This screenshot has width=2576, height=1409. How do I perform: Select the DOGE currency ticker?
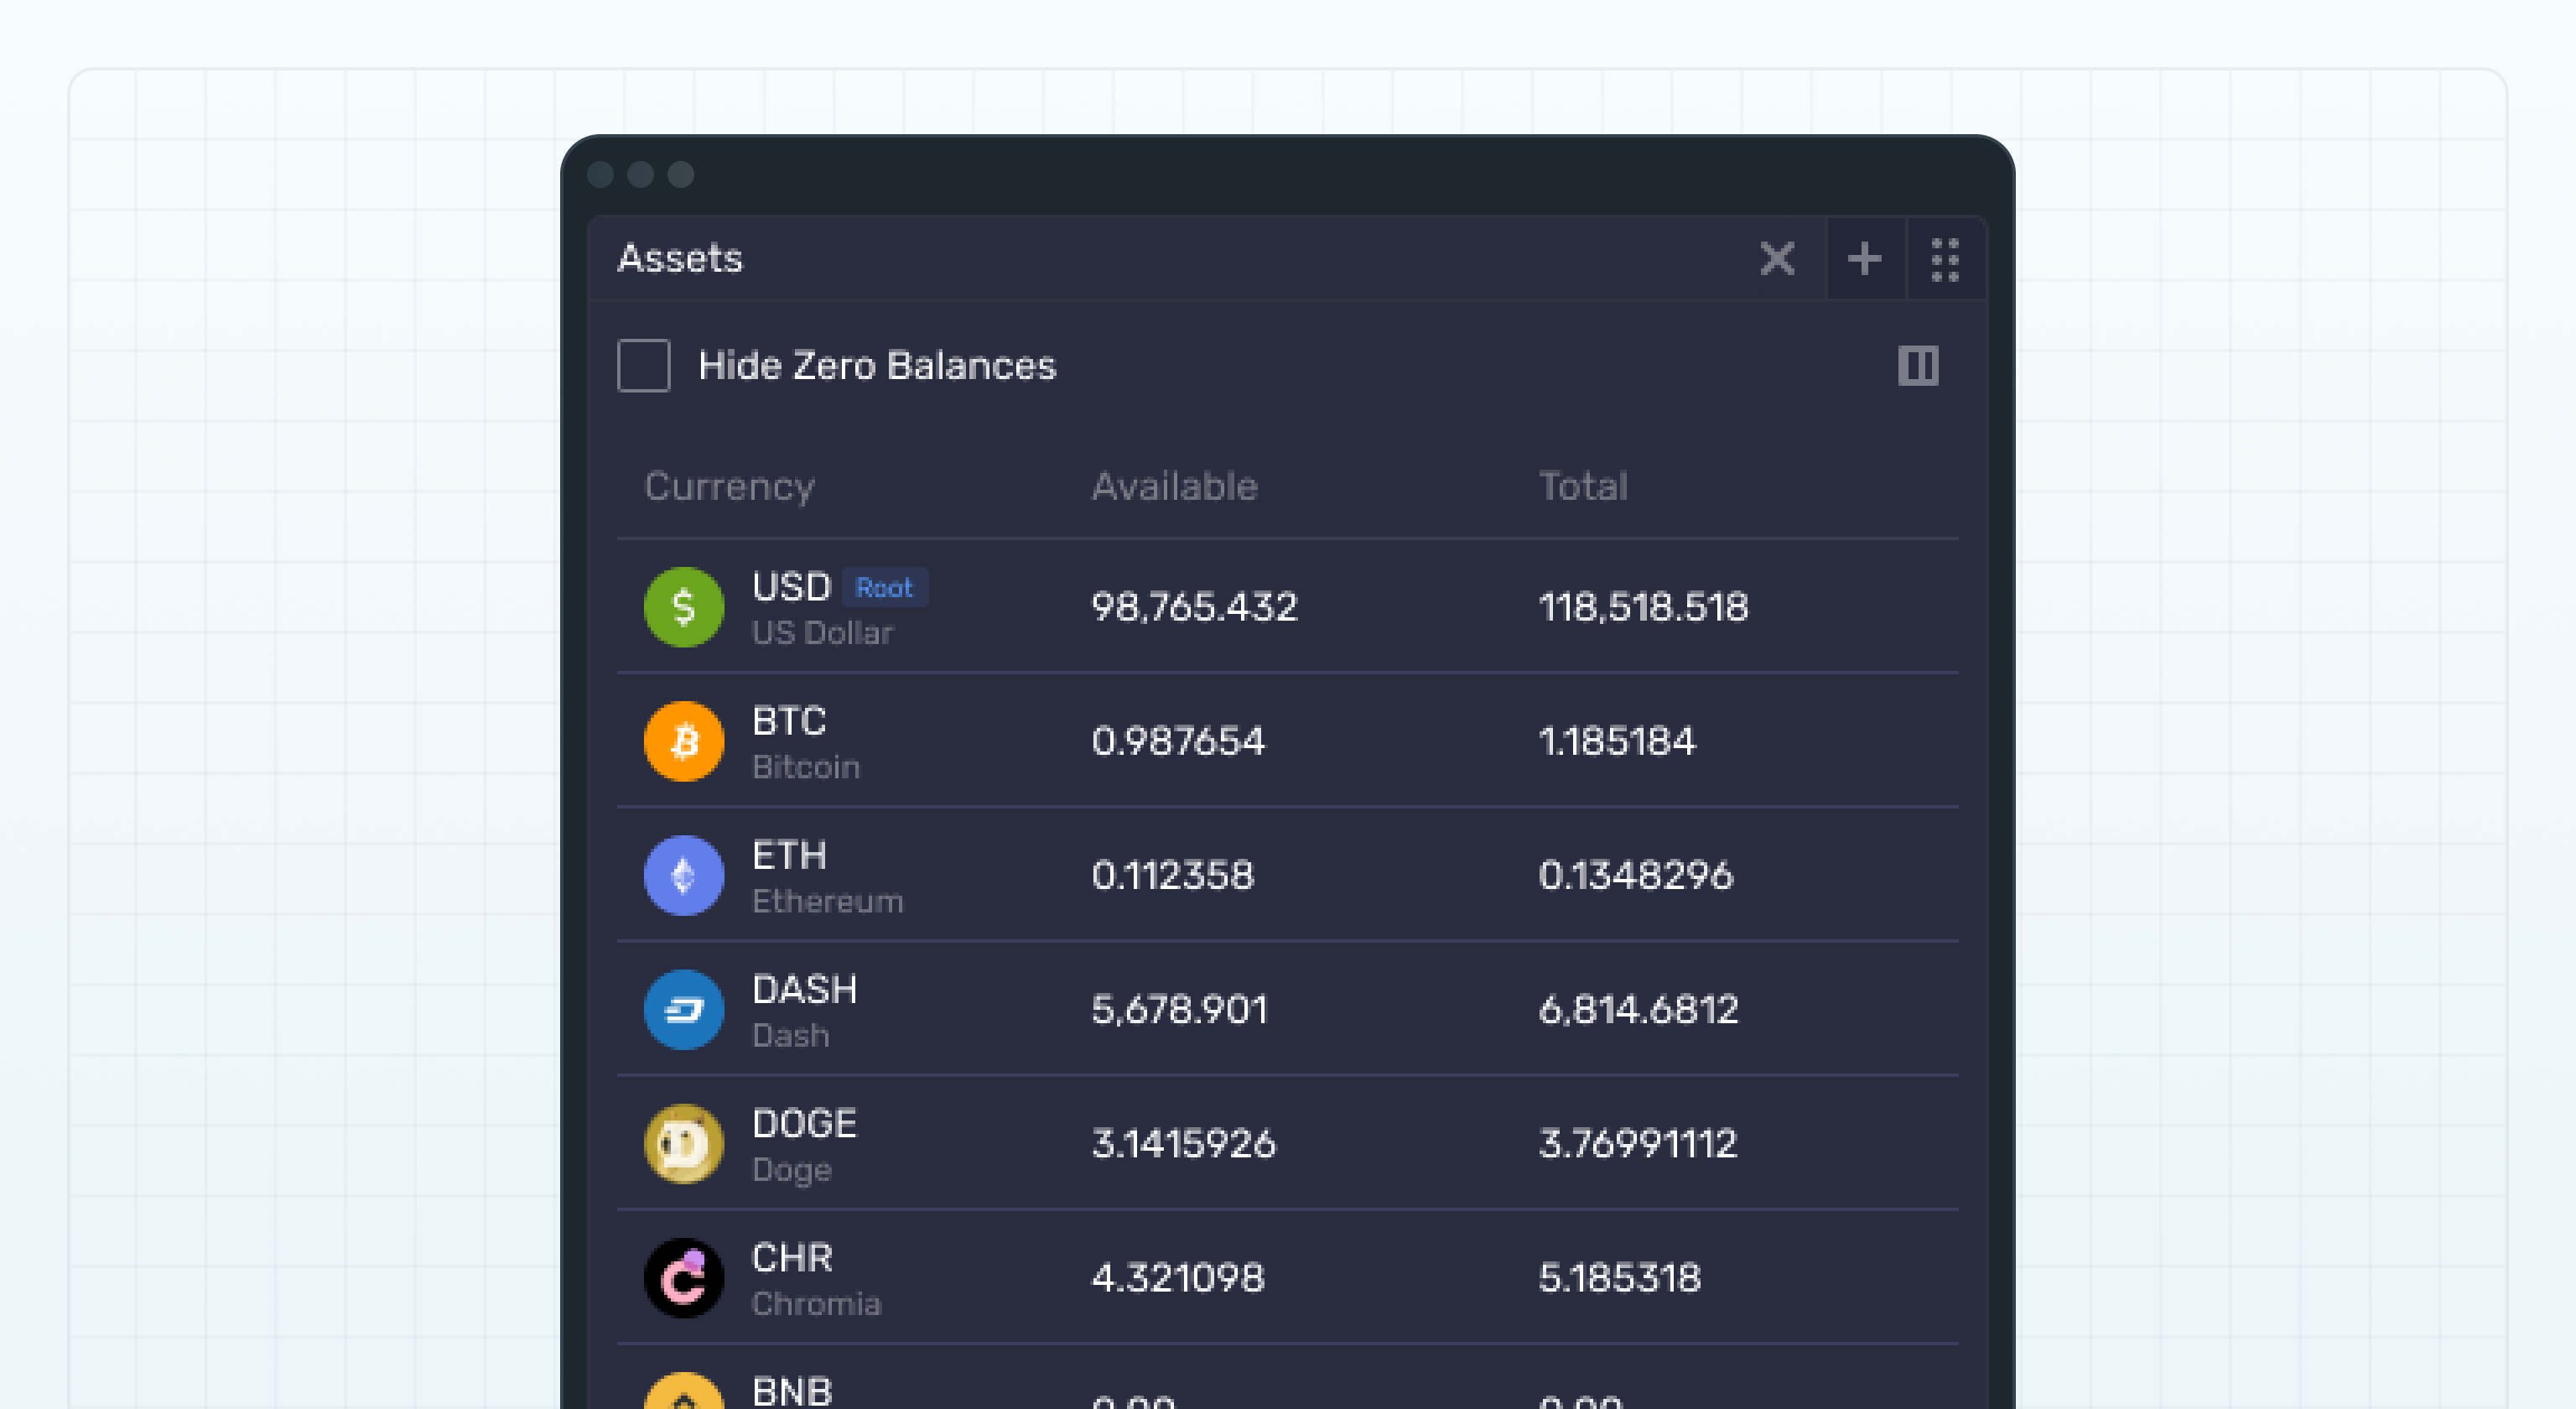click(804, 1123)
